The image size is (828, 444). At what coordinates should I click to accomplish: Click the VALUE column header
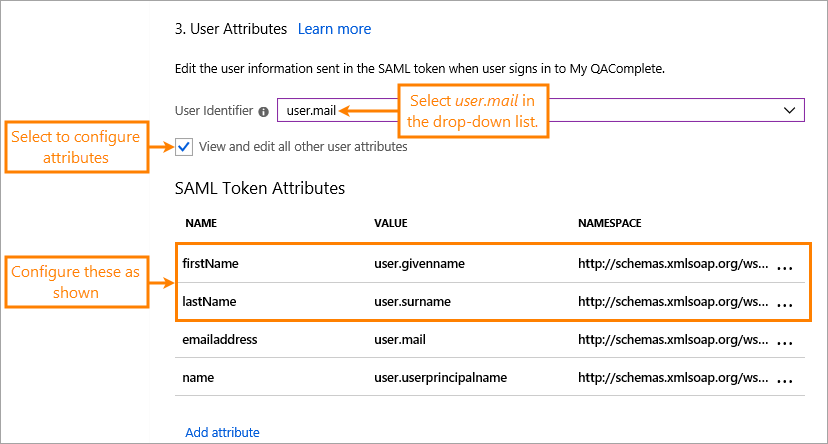pos(390,222)
